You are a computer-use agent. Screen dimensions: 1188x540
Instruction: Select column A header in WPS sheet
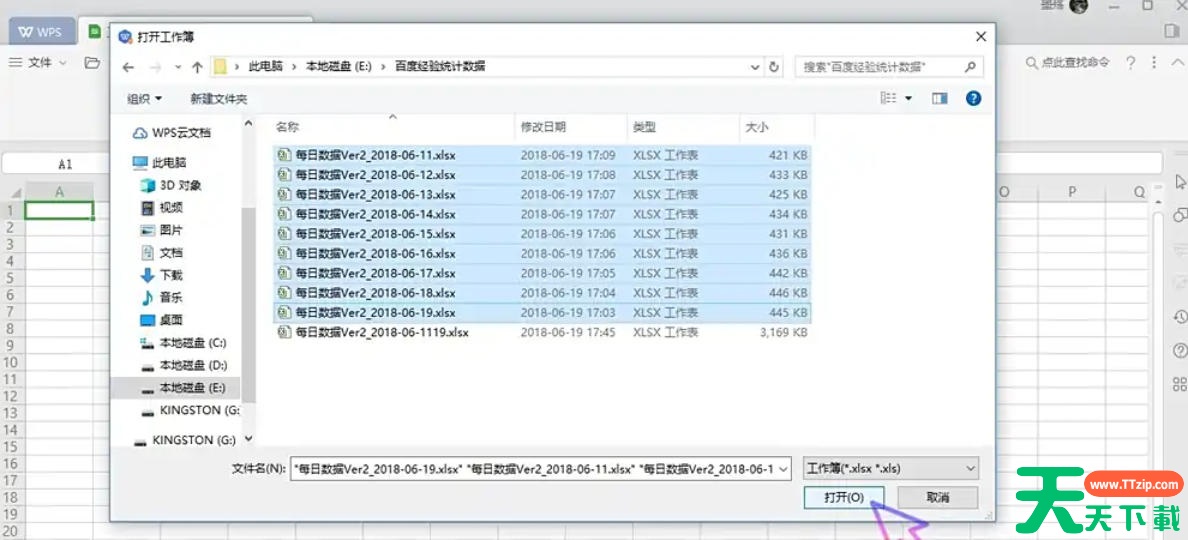(x=59, y=192)
